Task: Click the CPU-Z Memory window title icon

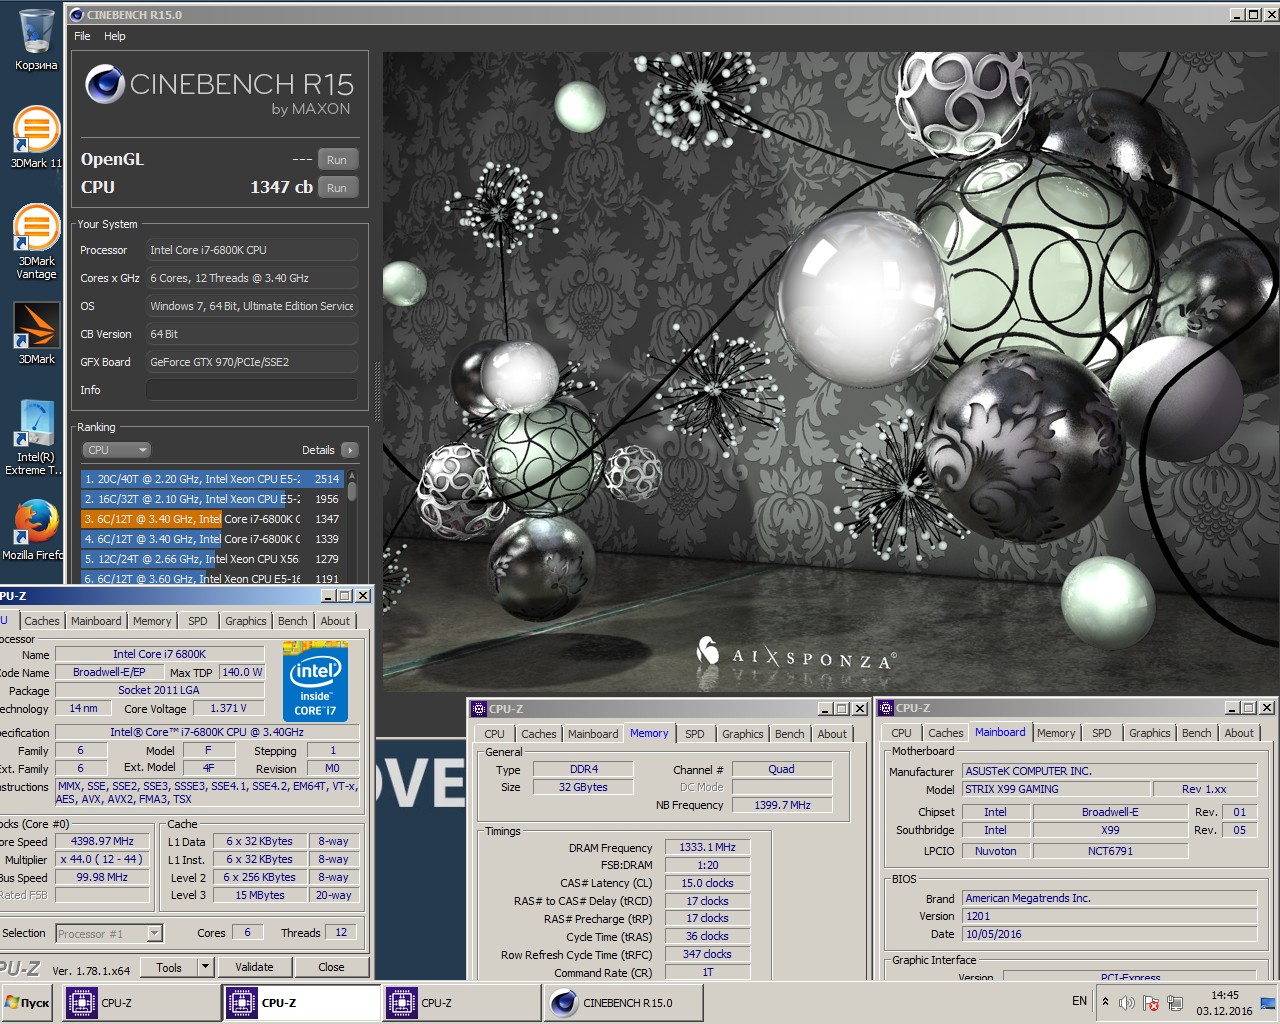Action: tap(479, 708)
